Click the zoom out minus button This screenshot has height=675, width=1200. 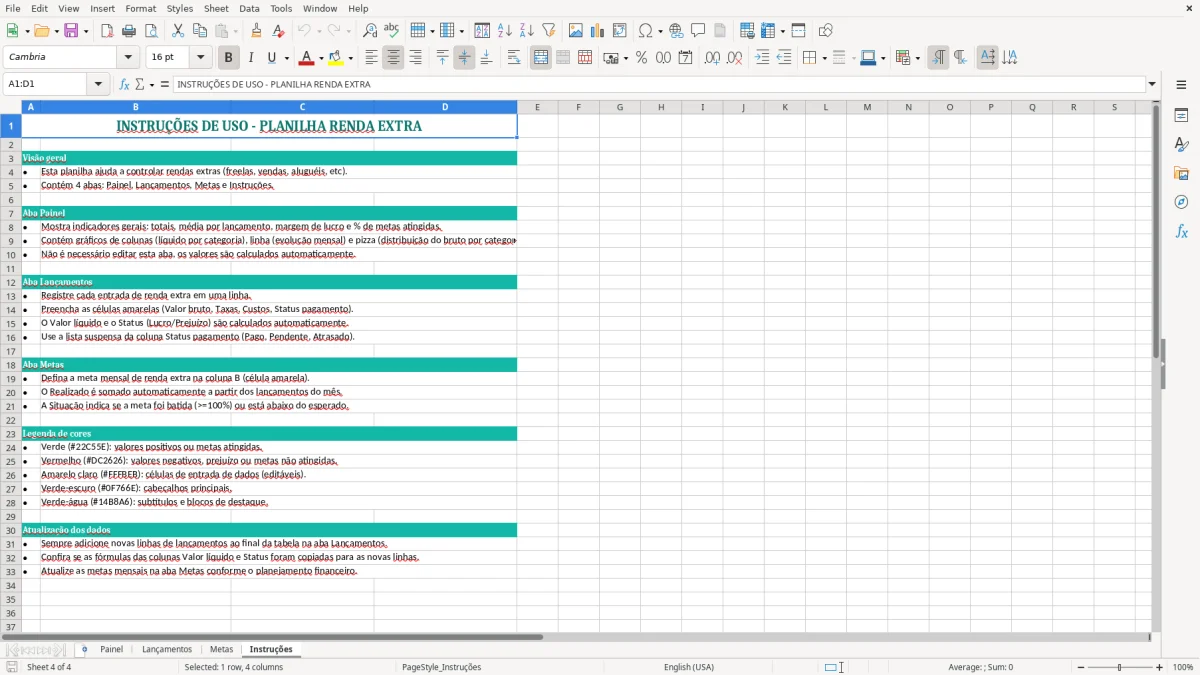pos(1079,667)
